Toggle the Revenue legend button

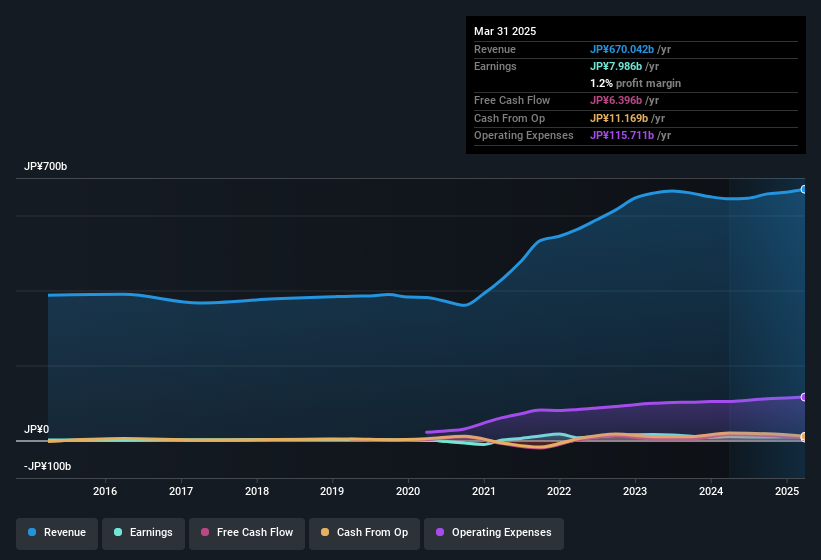(57, 533)
